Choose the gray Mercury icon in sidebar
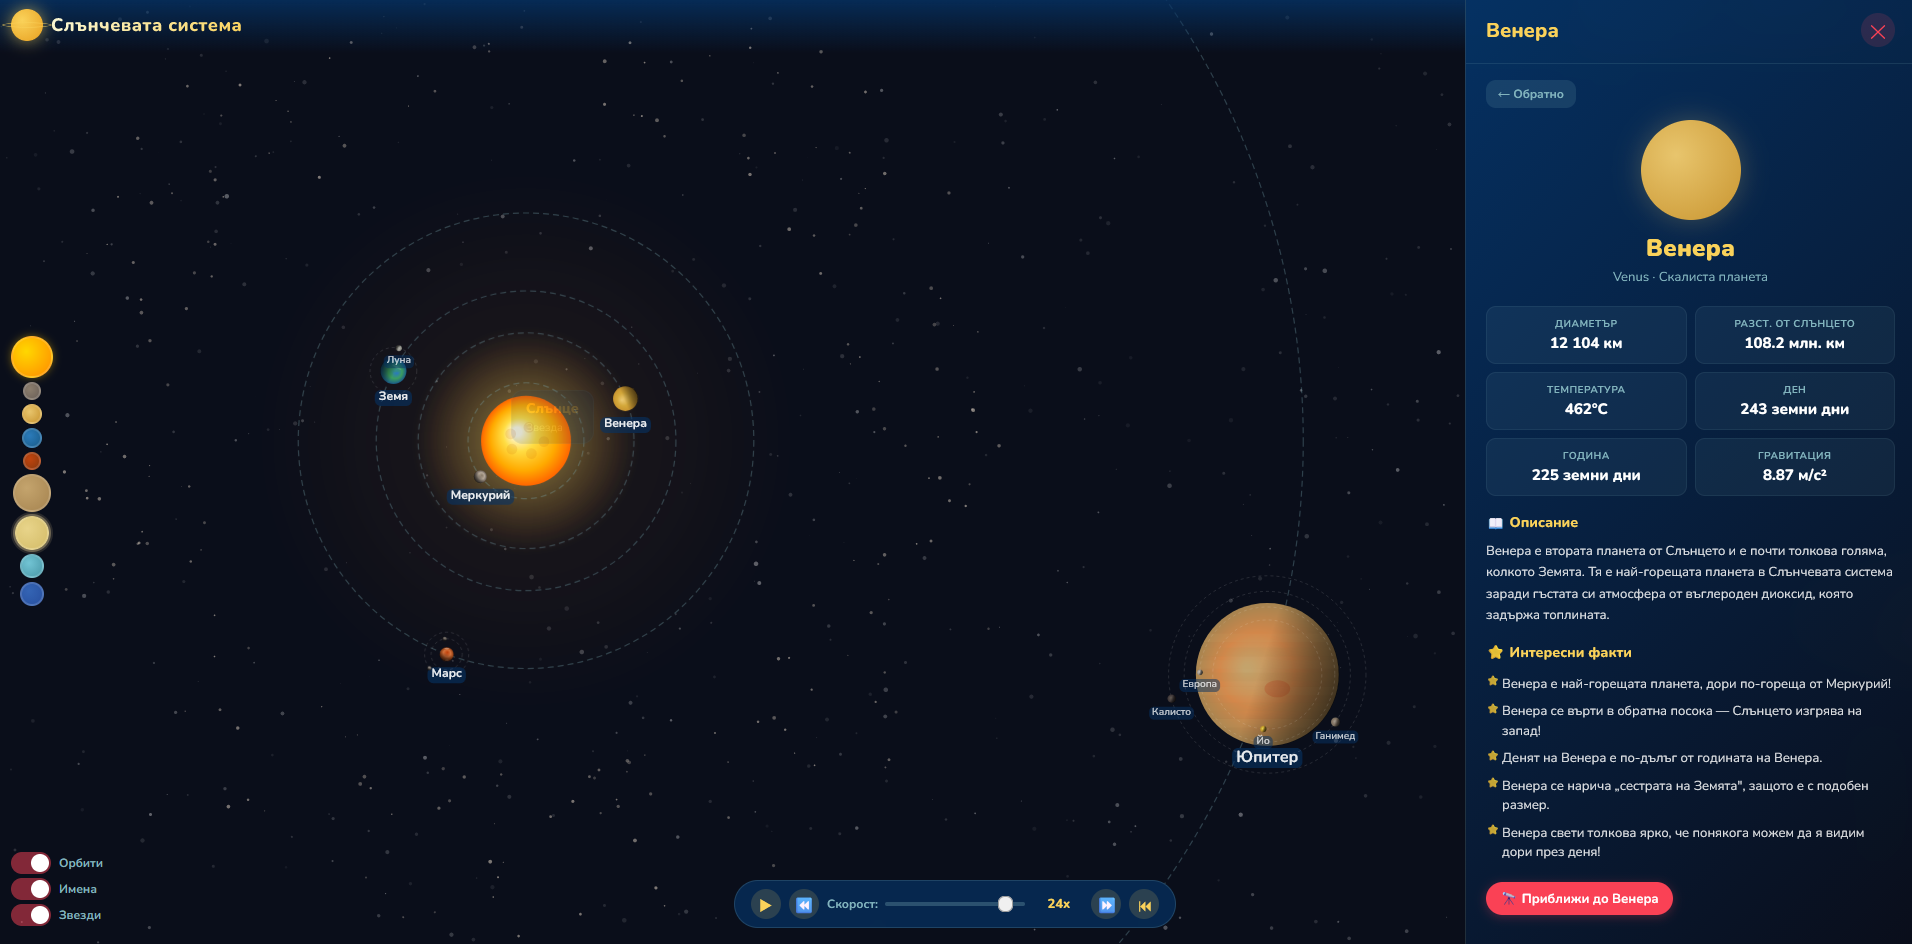1912x944 pixels. tap(32, 391)
